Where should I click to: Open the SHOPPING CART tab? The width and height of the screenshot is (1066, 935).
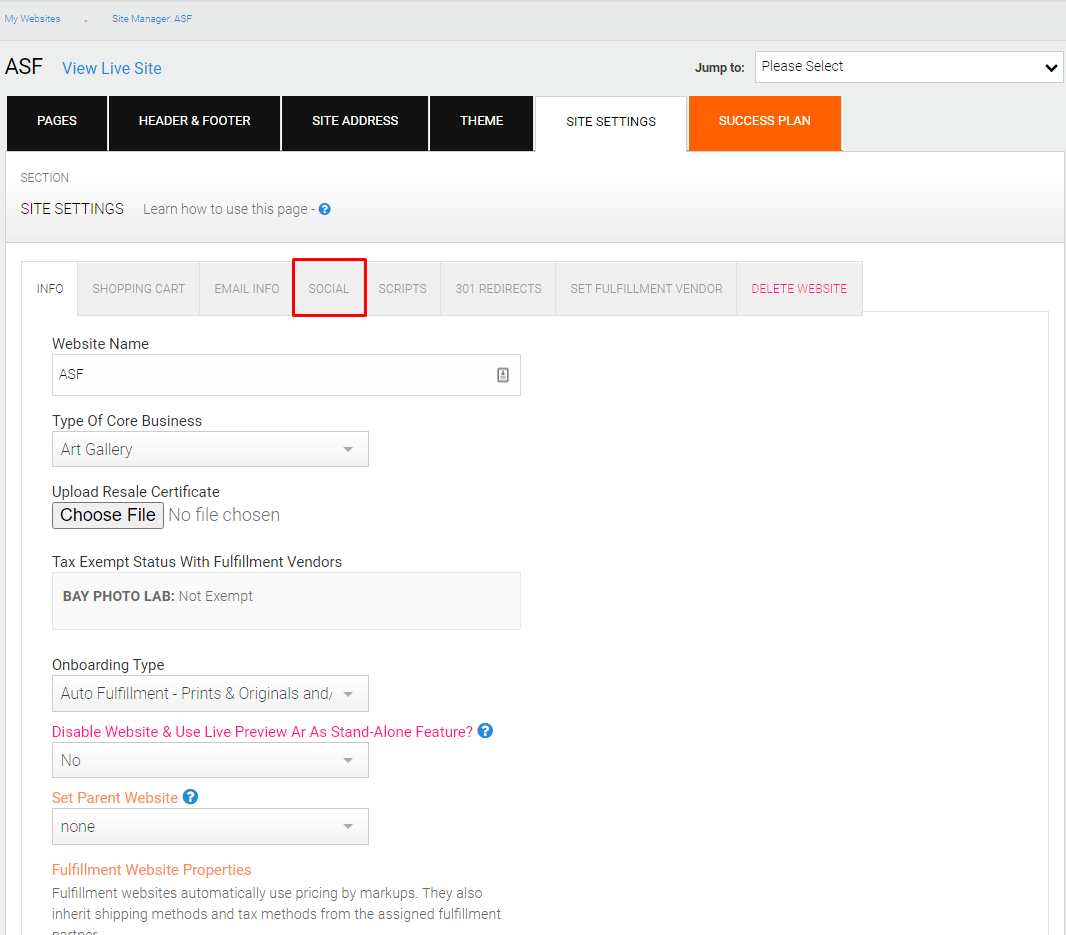pyautogui.click(x=137, y=288)
